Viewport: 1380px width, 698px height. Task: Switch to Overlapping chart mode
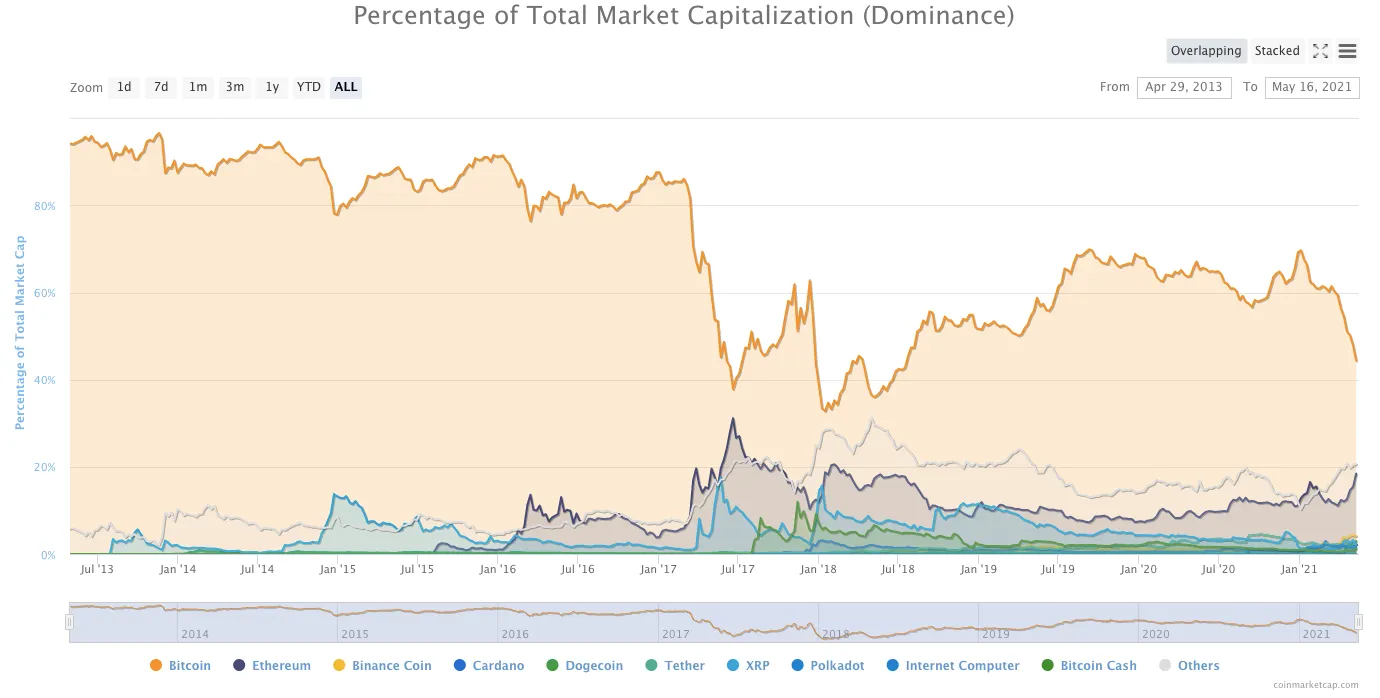(x=1206, y=51)
